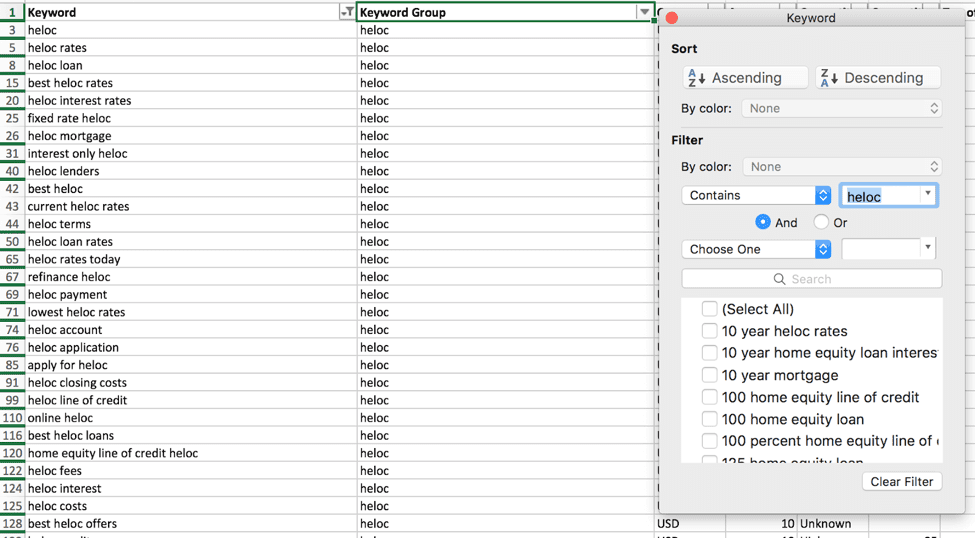Image resolution: width=975 pixels, height=538 pixels.
Task: Select row header 42
Action: (x=12, y=188)
